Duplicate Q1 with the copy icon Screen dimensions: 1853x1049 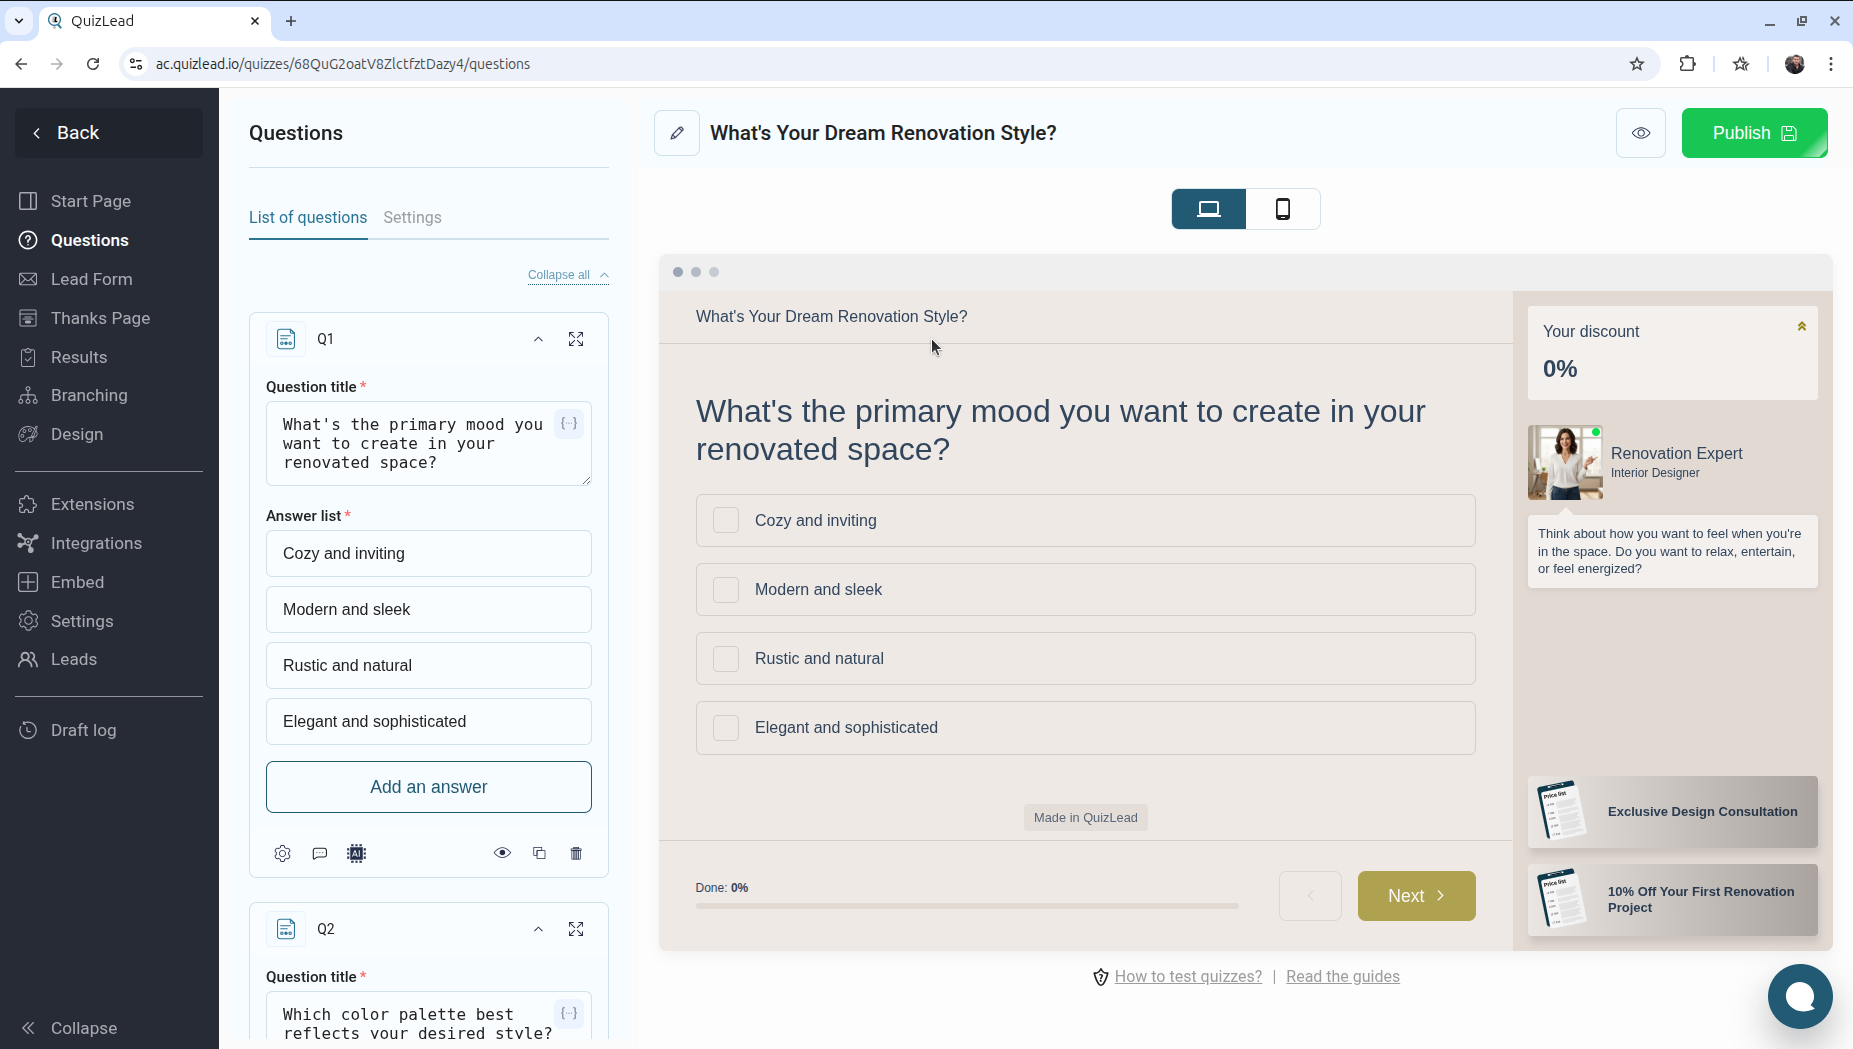click(x=539, y=853)
